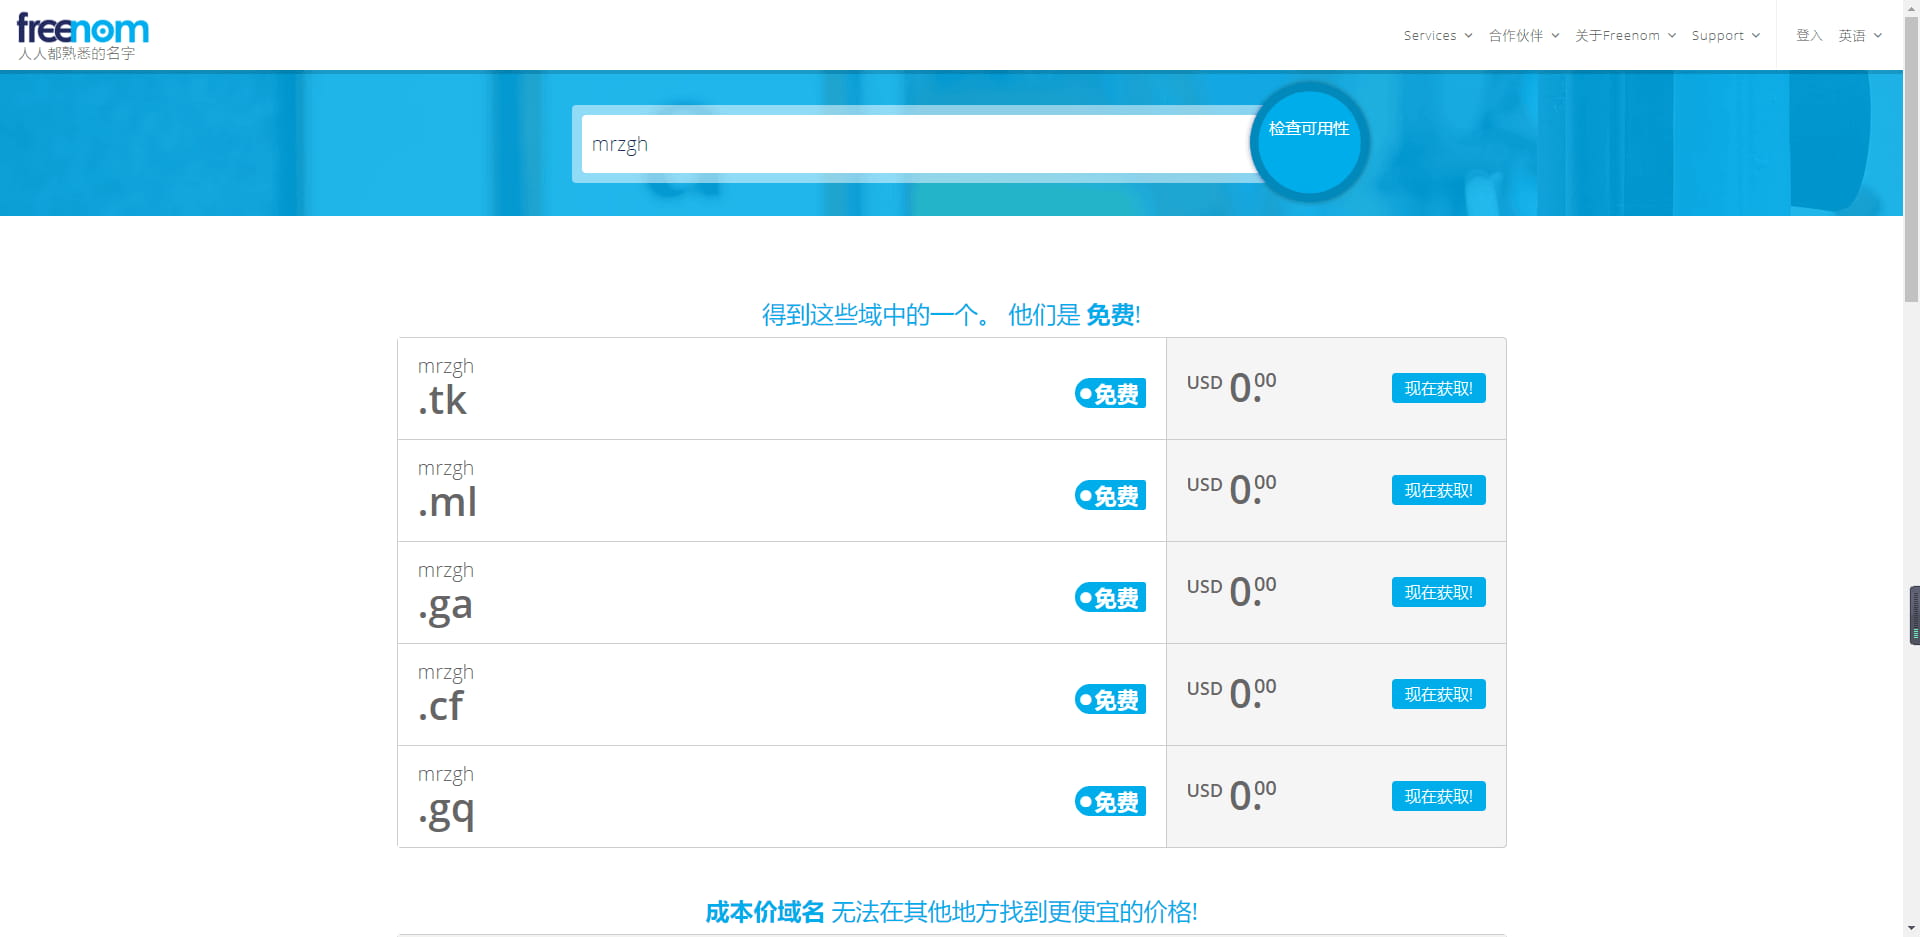
Task: Click the Freenom logo
Action: click(x=82, y=30)
